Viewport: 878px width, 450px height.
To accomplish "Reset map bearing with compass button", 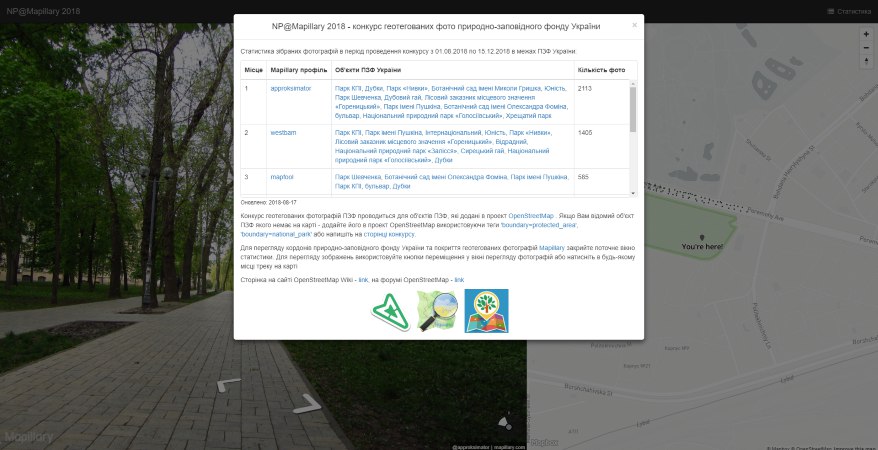I will click(x=866, y=61).
